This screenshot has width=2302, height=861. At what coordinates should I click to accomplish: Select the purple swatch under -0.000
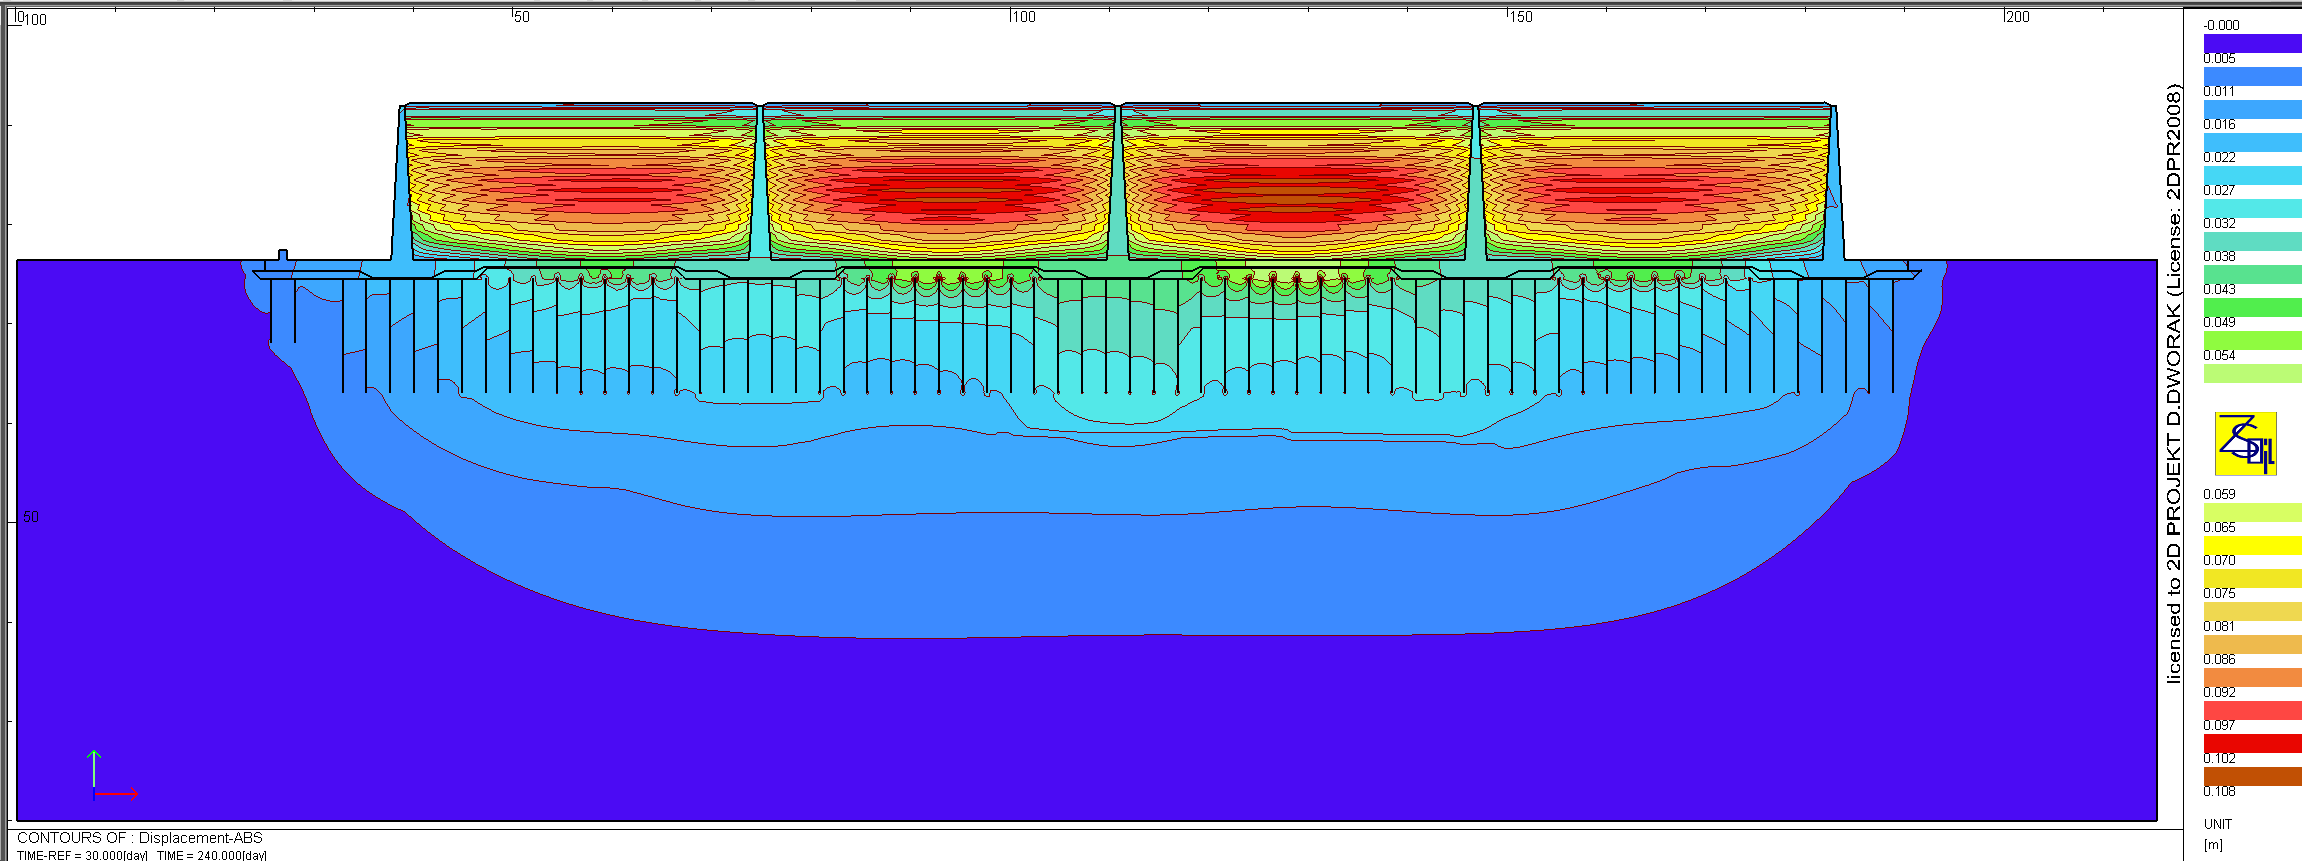pos(2252,43)
